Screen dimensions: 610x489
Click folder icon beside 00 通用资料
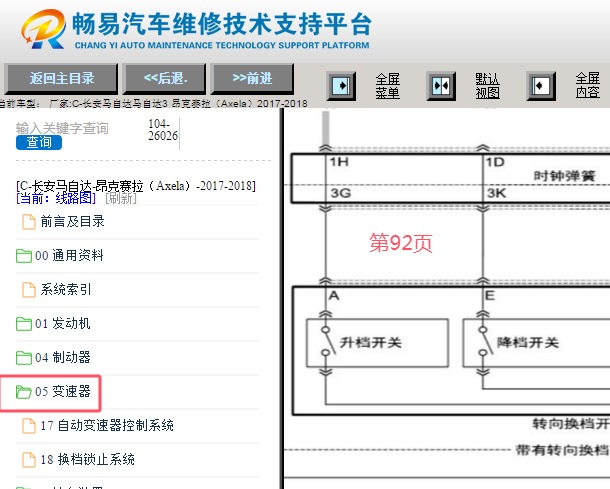(24, 256)
